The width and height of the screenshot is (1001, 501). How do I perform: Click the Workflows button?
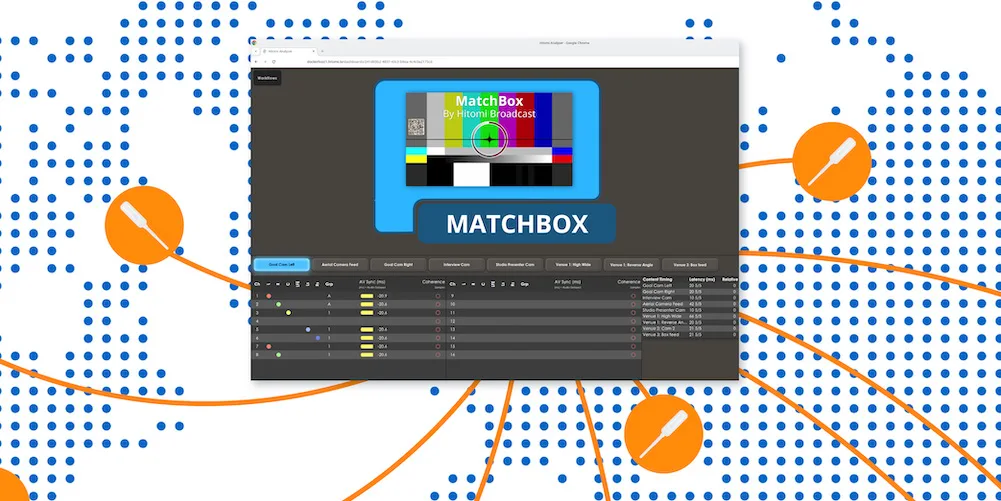click(267, 77)
